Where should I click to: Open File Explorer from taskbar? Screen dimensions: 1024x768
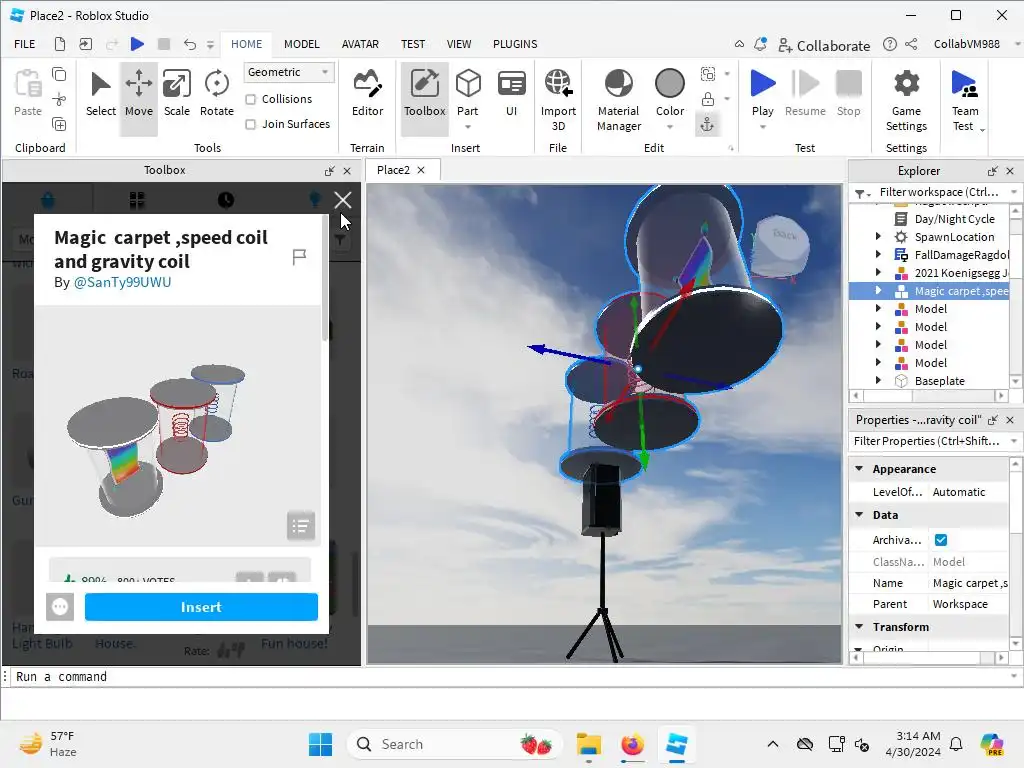tap(588, 744)
